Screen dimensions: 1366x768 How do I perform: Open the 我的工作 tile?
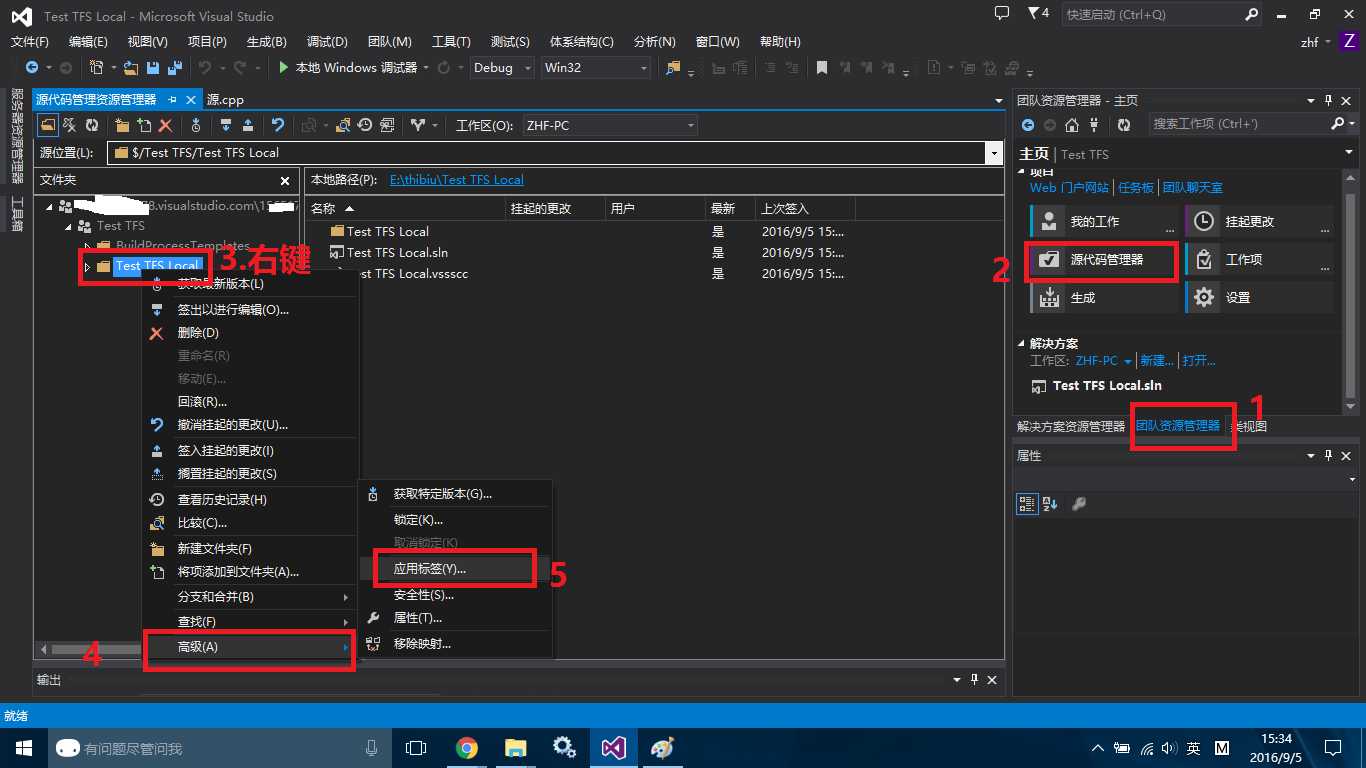(1104, 222)
